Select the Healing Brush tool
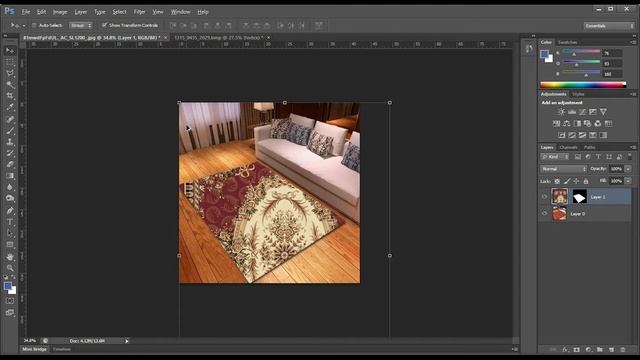640x360 pixels. (10, 120)
